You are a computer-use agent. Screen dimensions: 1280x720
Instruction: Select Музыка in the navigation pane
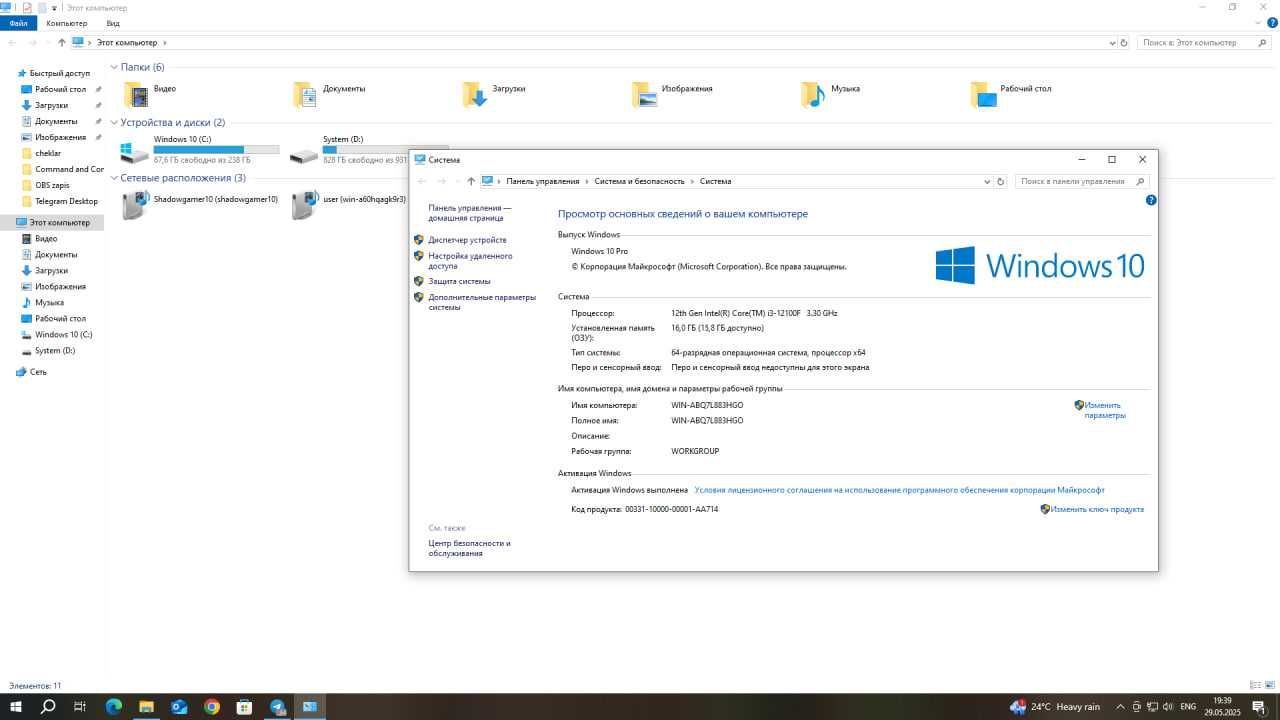49,302
